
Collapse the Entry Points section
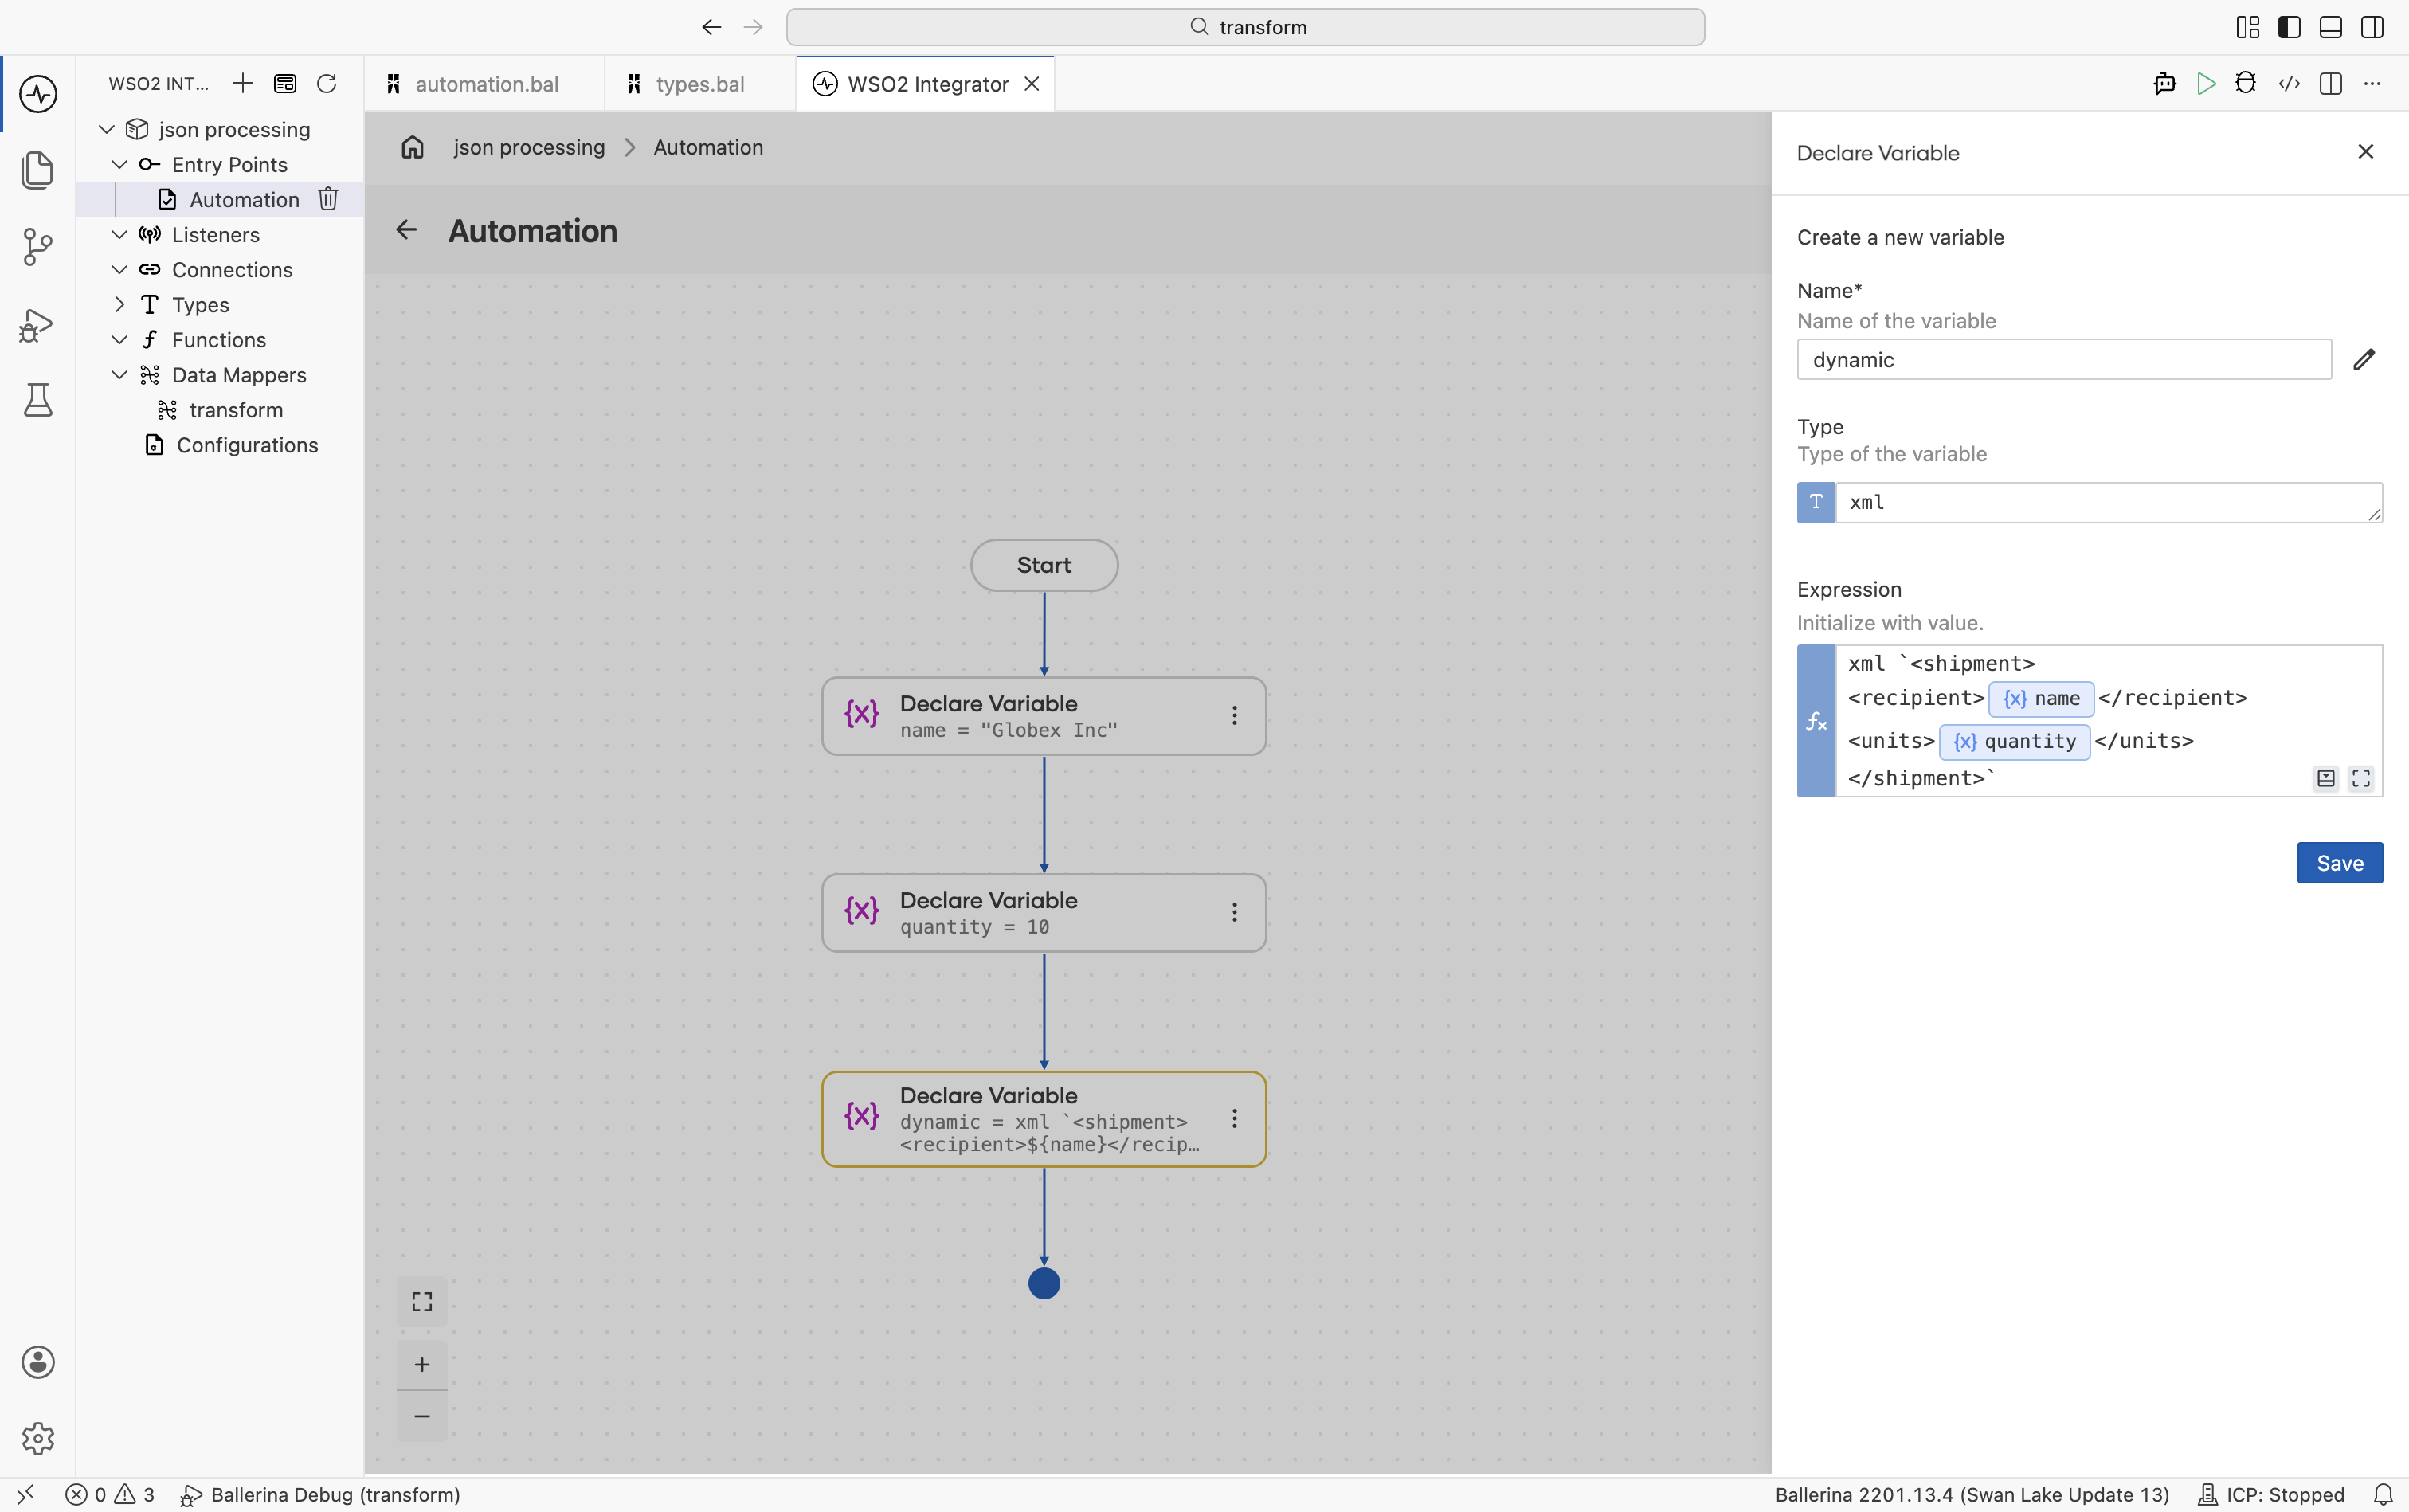[x=119, y=164]
